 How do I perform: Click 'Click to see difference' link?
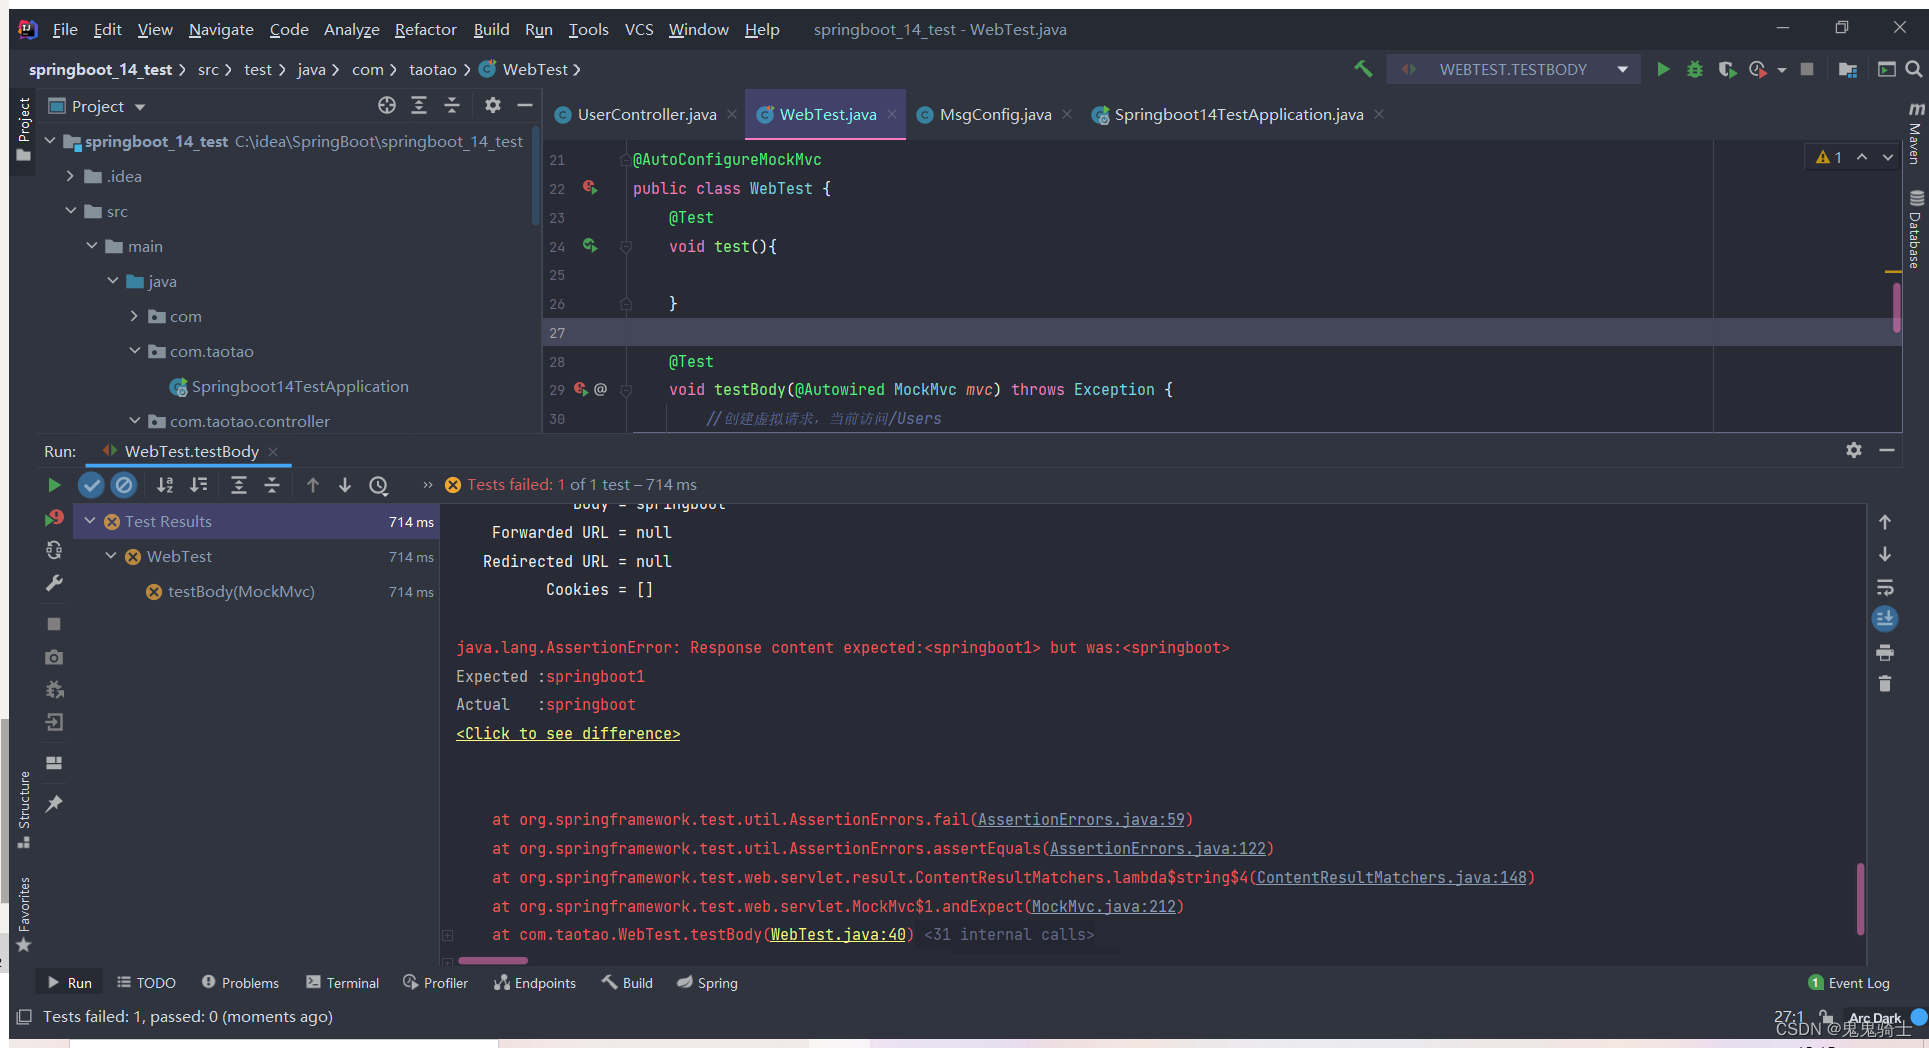point(568,733)
